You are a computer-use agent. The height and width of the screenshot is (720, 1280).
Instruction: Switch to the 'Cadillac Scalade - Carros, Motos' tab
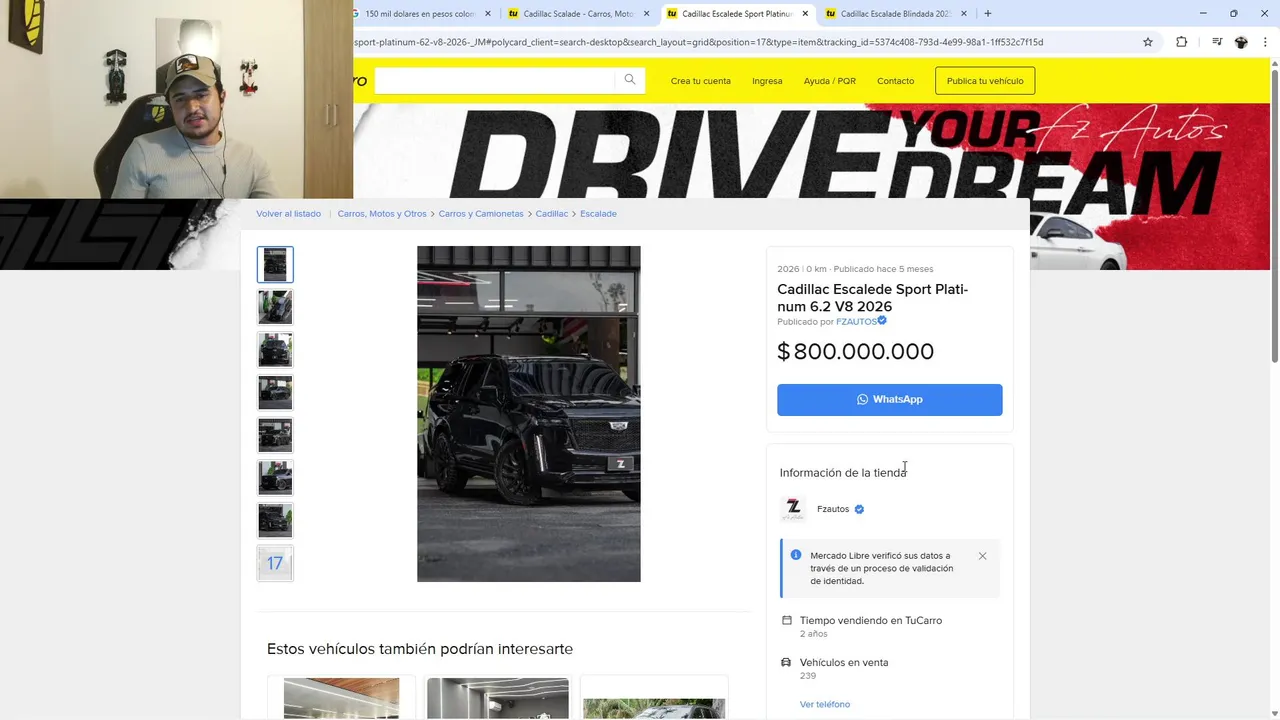pyautogui.click(x=577, y=14)
